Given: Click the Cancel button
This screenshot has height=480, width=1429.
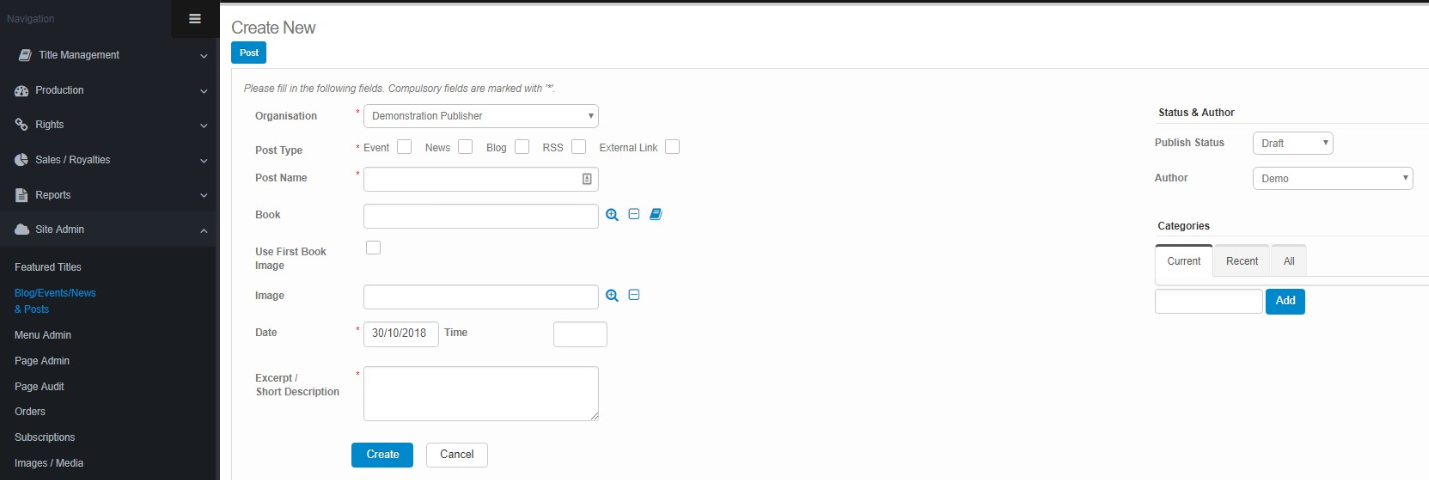Looking at the screenshot, I should 456,454.
